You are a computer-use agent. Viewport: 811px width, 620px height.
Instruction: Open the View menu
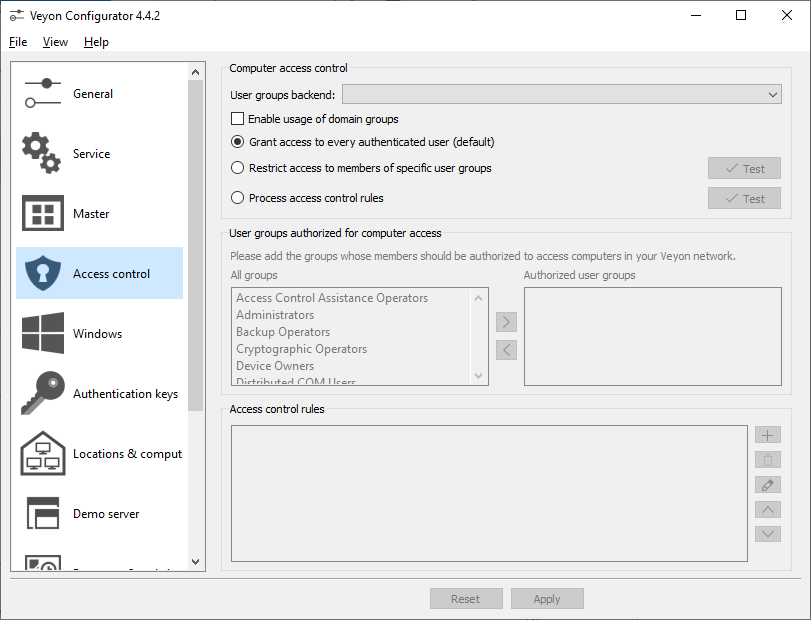point(55,42)
